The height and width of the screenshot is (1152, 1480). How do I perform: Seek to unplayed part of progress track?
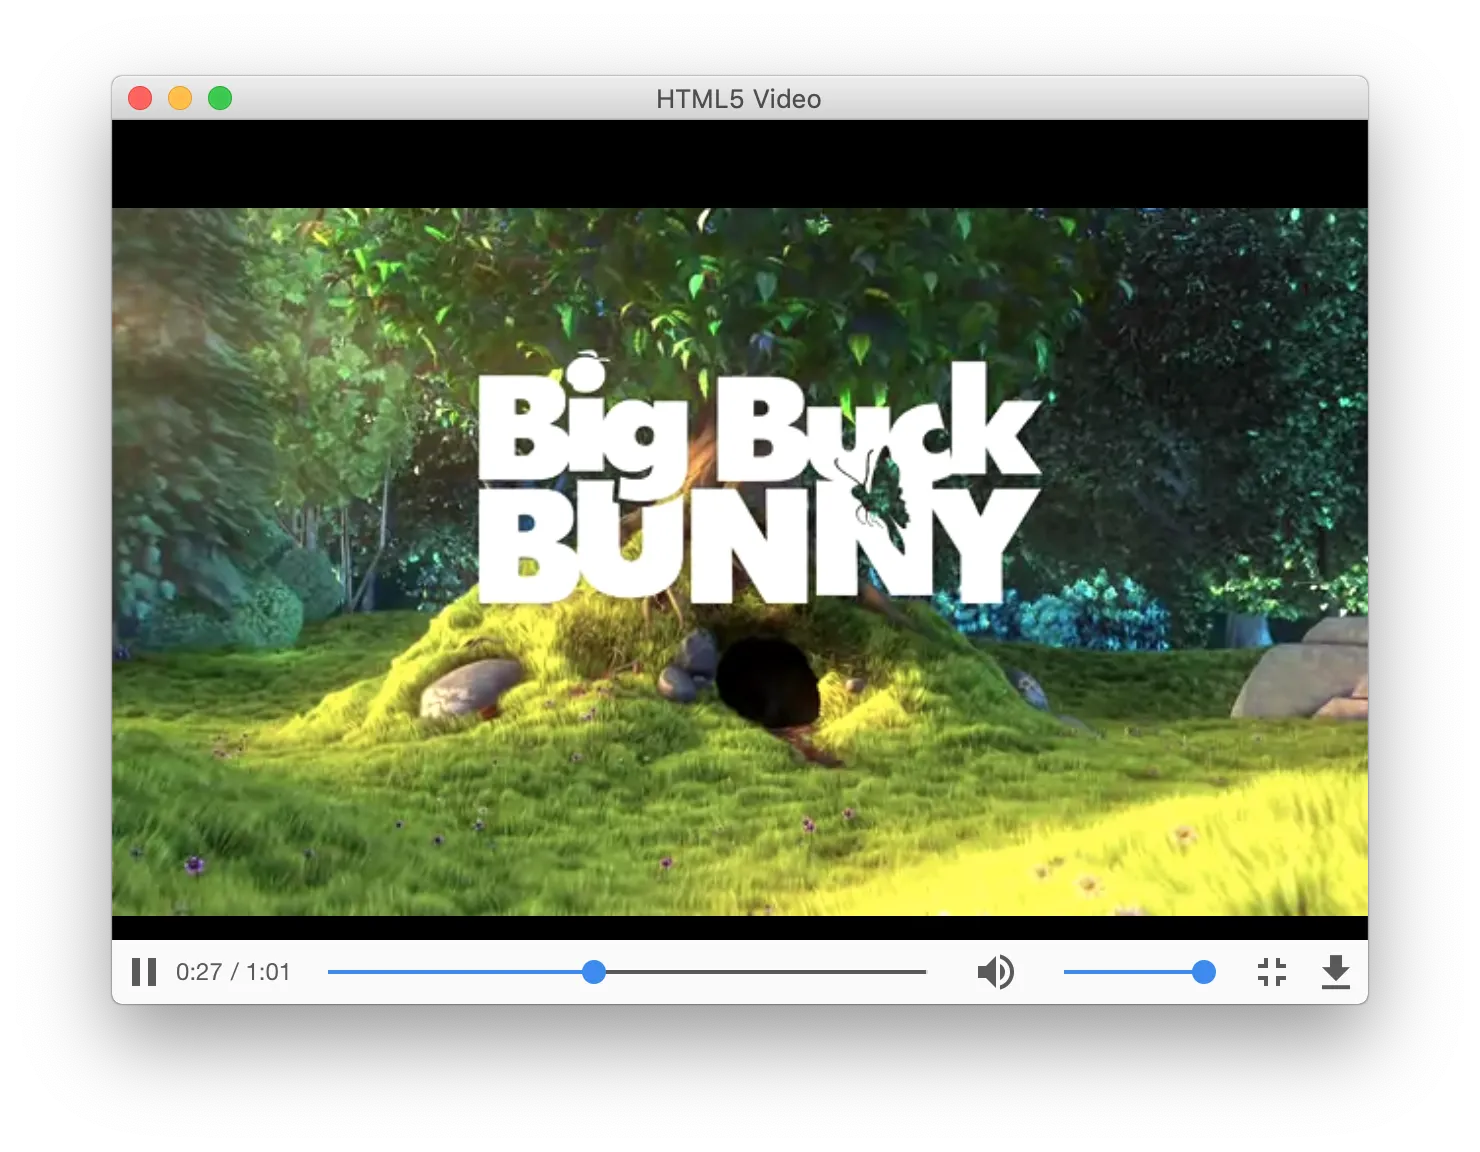[766, 972]
